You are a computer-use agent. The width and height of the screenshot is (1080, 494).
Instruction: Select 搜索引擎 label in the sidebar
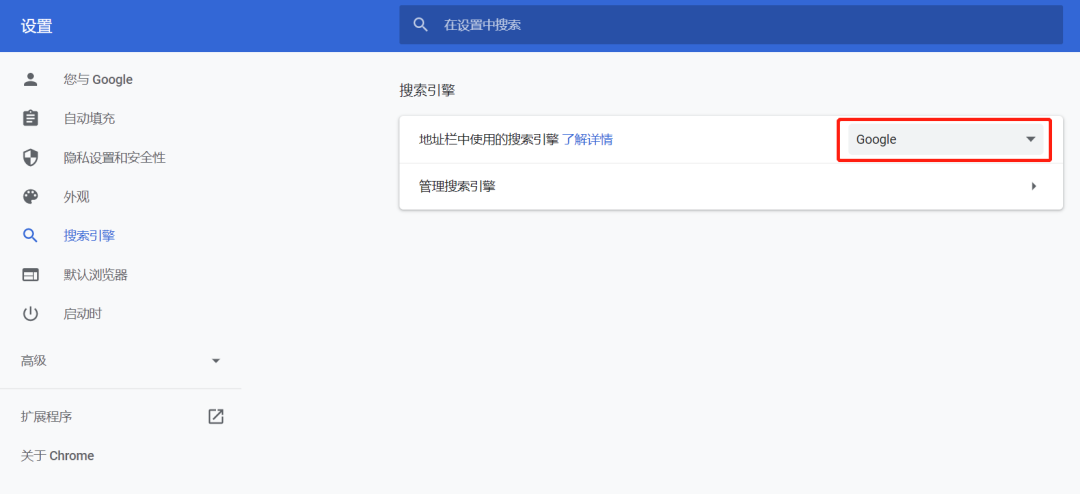(90, 236)
